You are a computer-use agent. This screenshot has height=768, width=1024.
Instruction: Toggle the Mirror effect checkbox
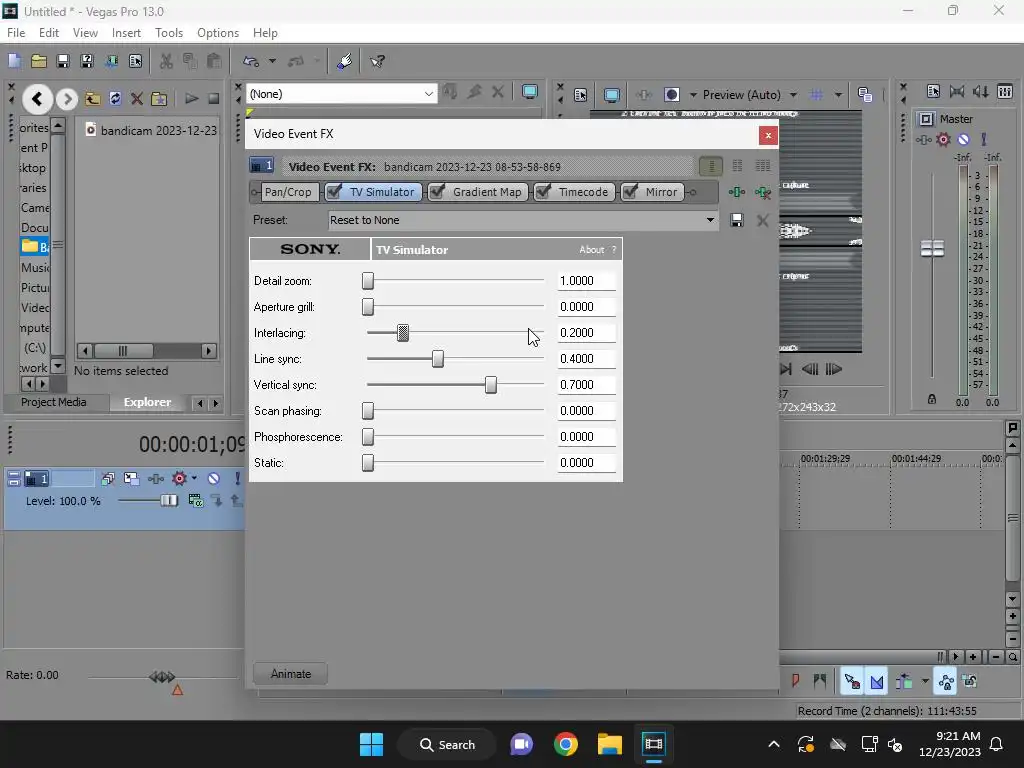(x=630, y=191)
